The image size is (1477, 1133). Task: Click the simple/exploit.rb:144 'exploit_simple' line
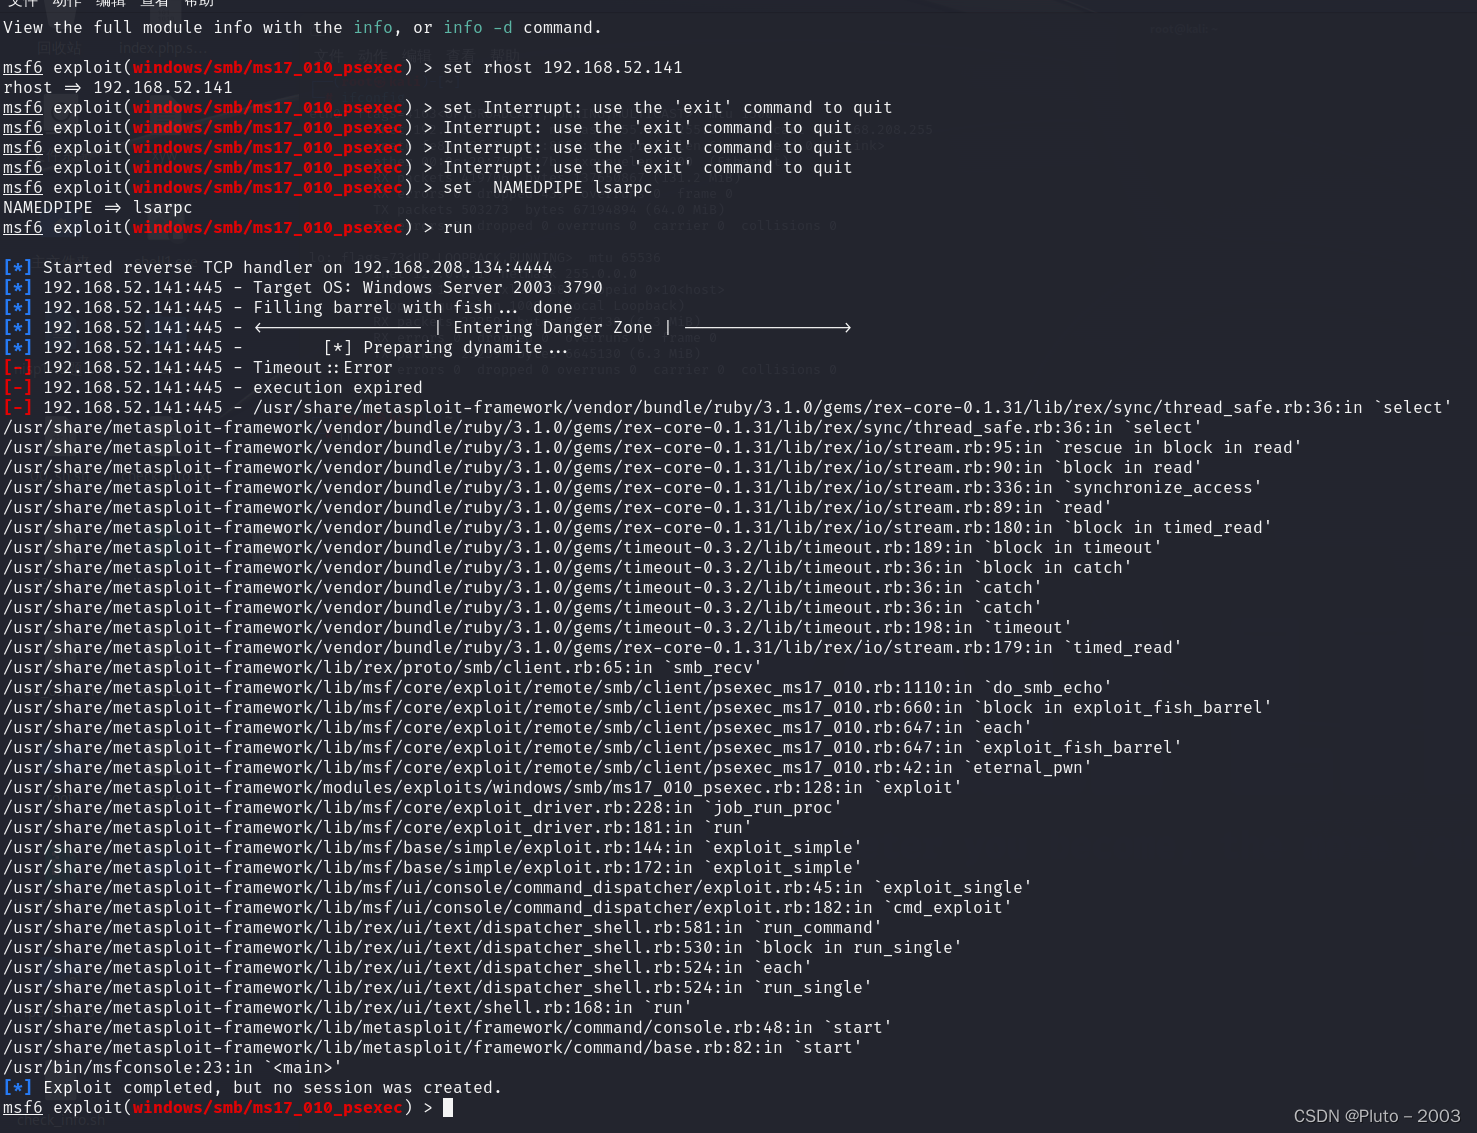(x=432, y=847)
